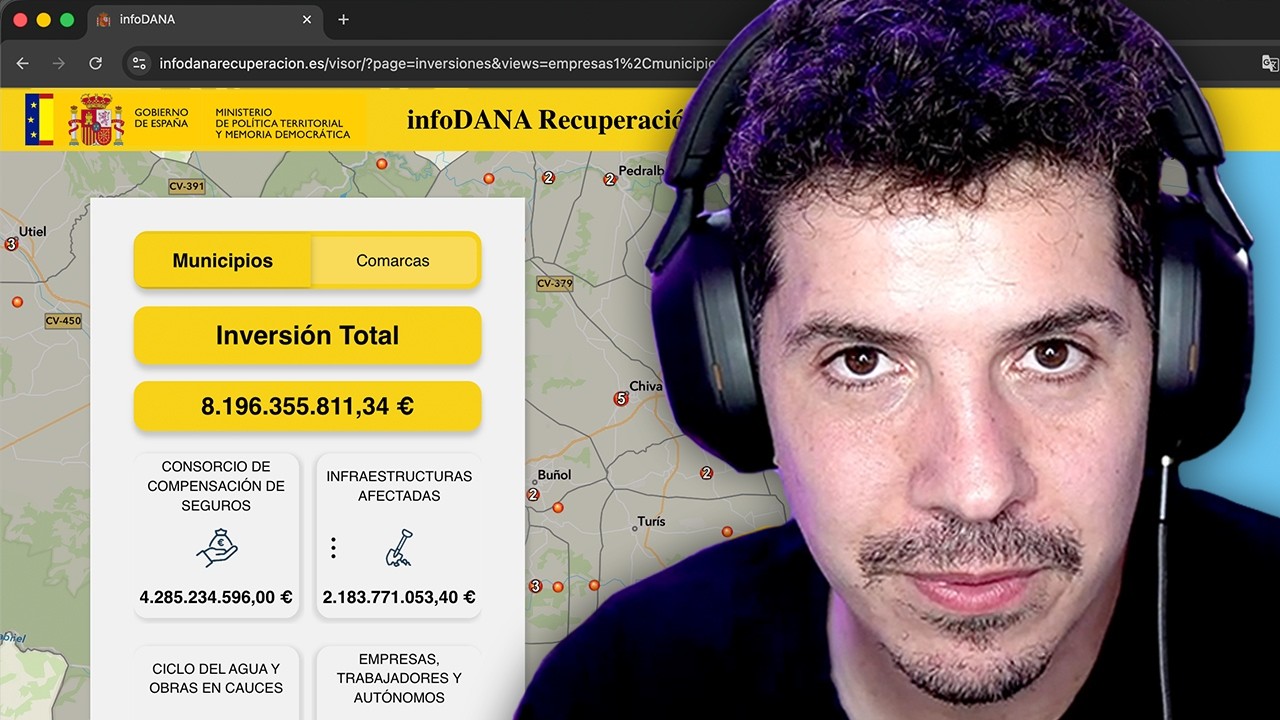Open Empresas, Trabajadores y Autónomos card
The image size is (1280, 720).
tap(399, 683)
